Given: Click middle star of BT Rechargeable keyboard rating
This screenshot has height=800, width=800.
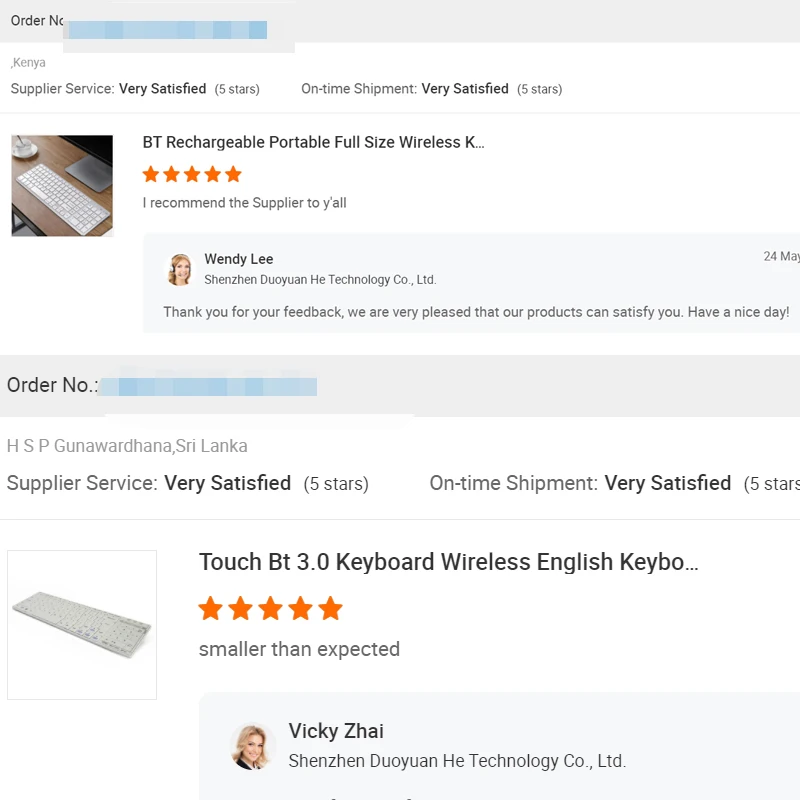Looking at the screenshot, I should click(x=192, y=175).
